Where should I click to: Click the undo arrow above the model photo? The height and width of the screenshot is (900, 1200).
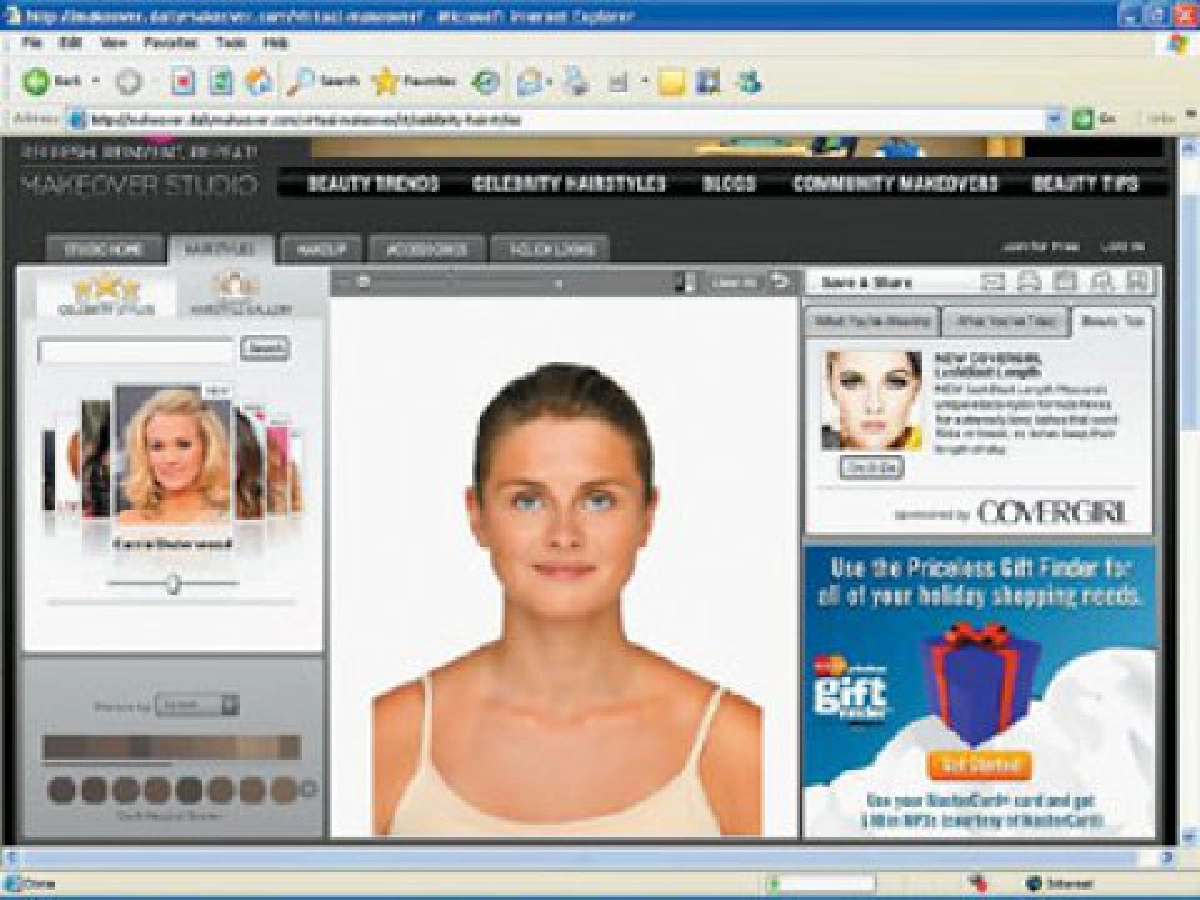(779, 282)
